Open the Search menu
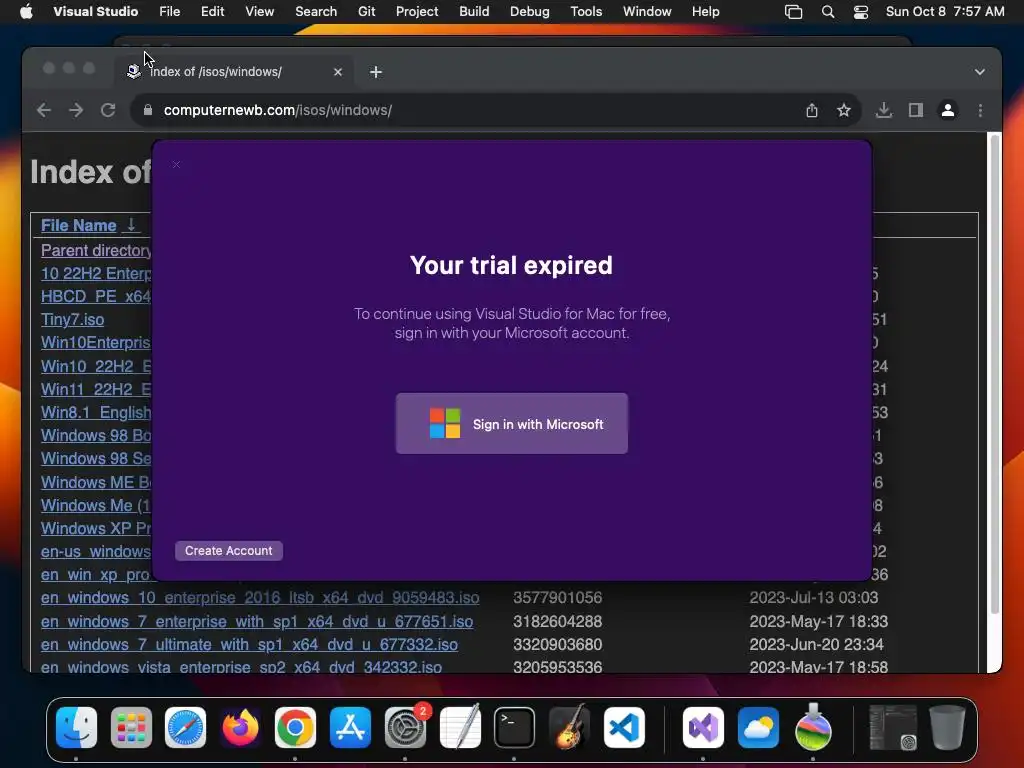1024x768 pixels. [316, 11]
